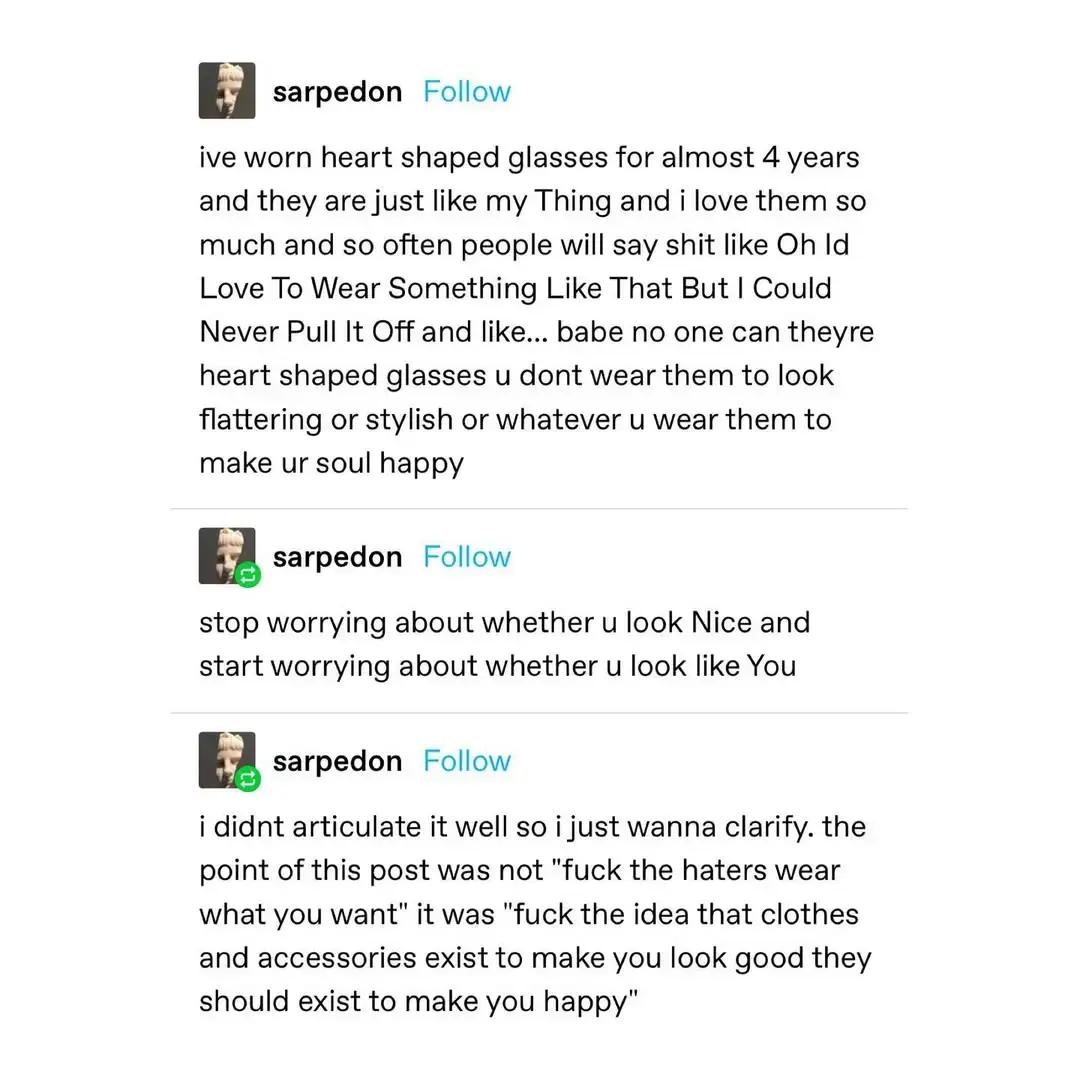Click the line "make ur soul happy"
This screenshot has width=1080, height=1080.
(x=331, y=464)
